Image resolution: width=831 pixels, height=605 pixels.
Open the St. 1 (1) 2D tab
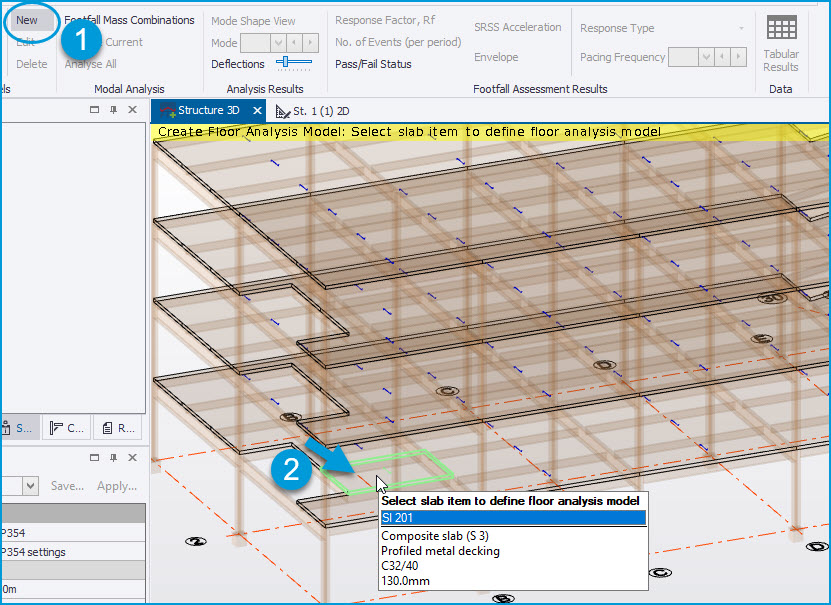(x=320, y=111)
